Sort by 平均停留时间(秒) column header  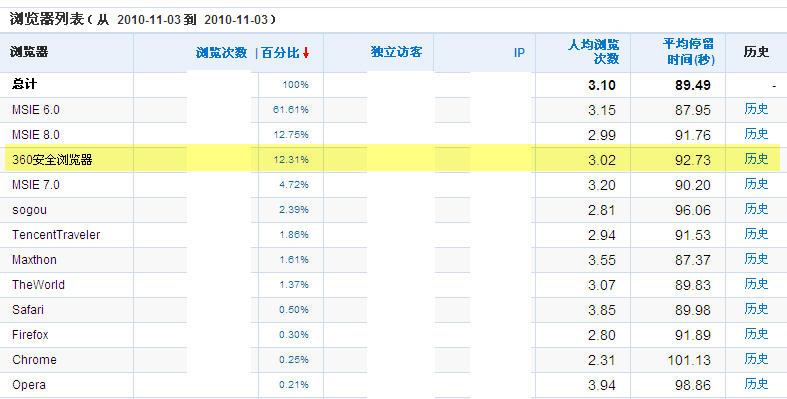[688, 52]
